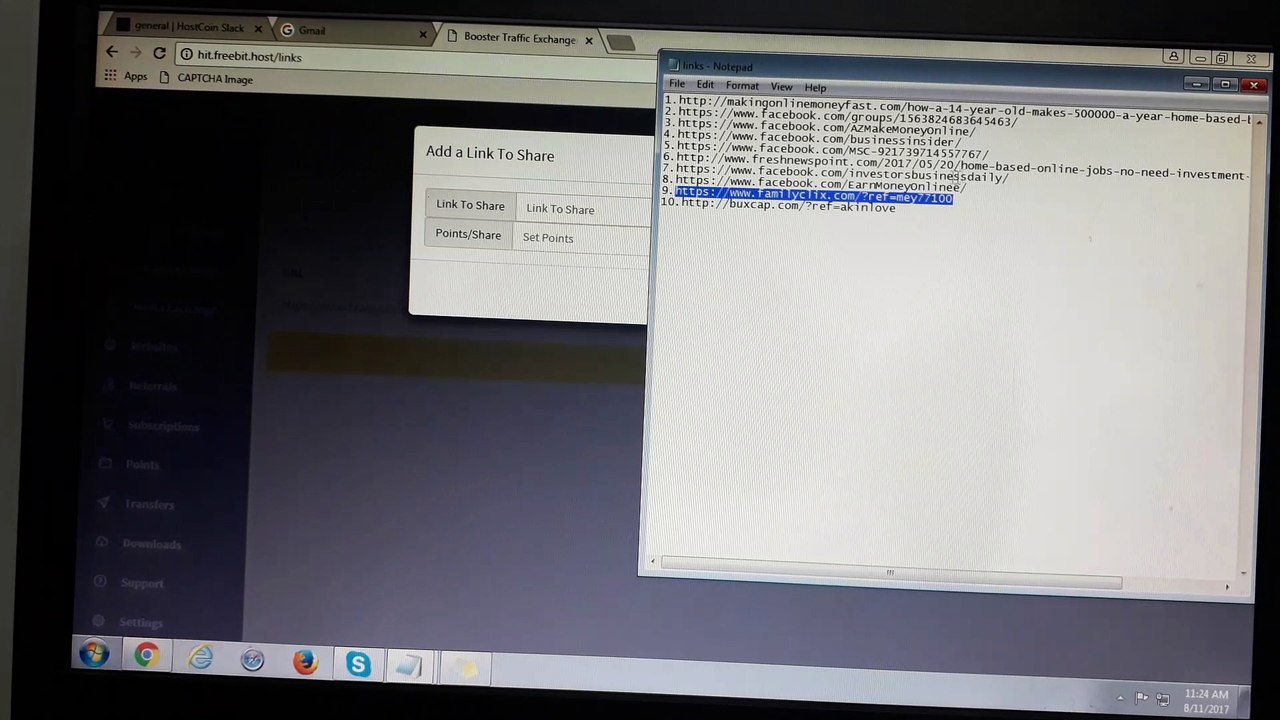Close the Gmail tab
The height and width of the screenshot is (720, 1280).
coord(423,35)
